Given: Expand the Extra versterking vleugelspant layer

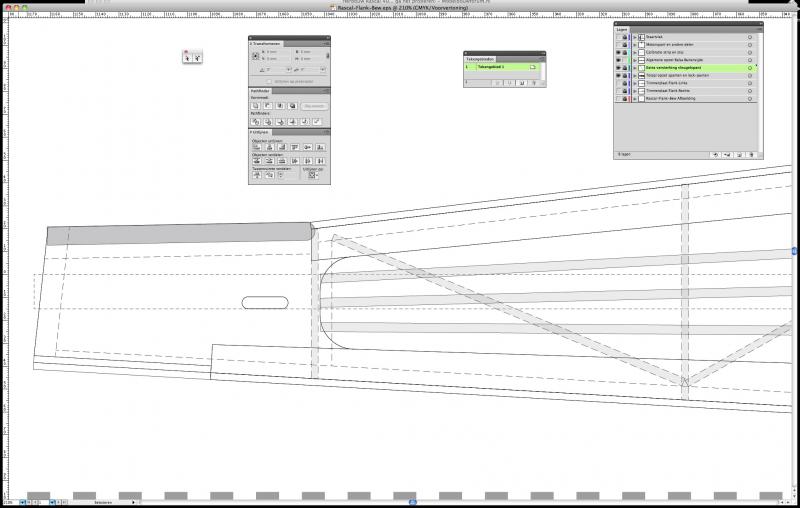Looking at the screenshot, I should tap(635, 68).
